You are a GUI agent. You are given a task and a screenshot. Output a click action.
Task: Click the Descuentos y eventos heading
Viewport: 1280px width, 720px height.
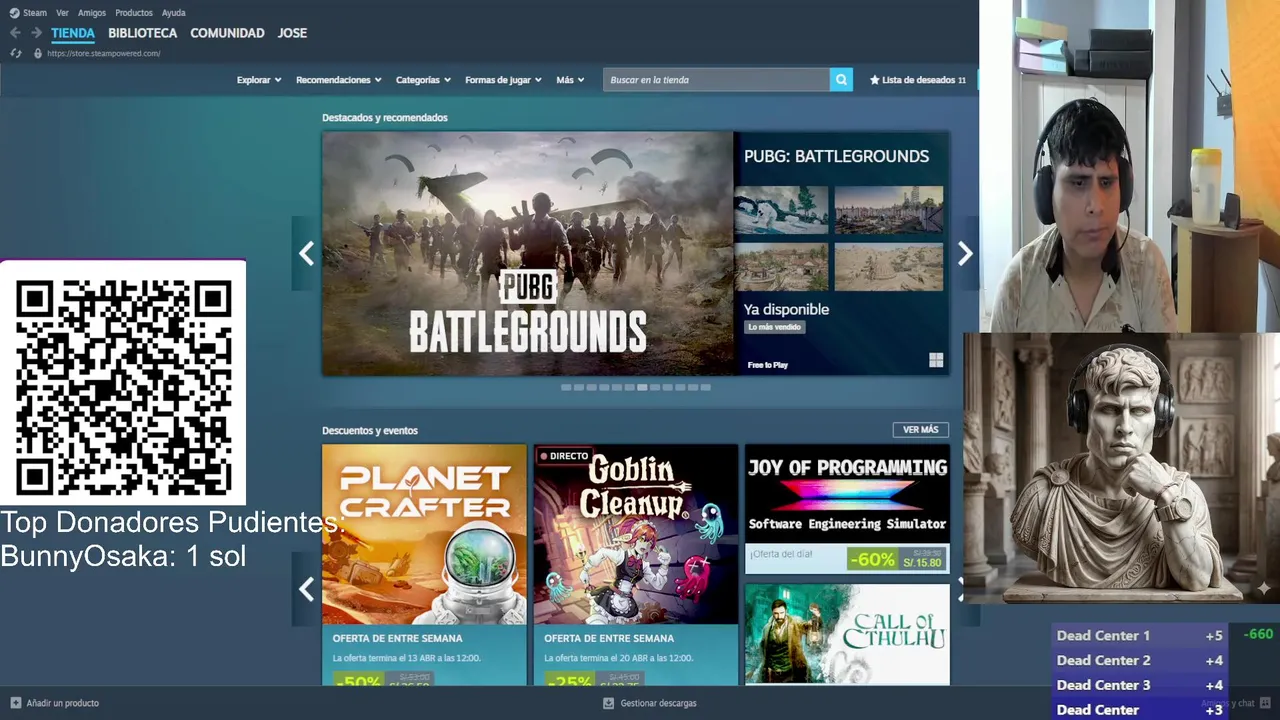(370, 431)
